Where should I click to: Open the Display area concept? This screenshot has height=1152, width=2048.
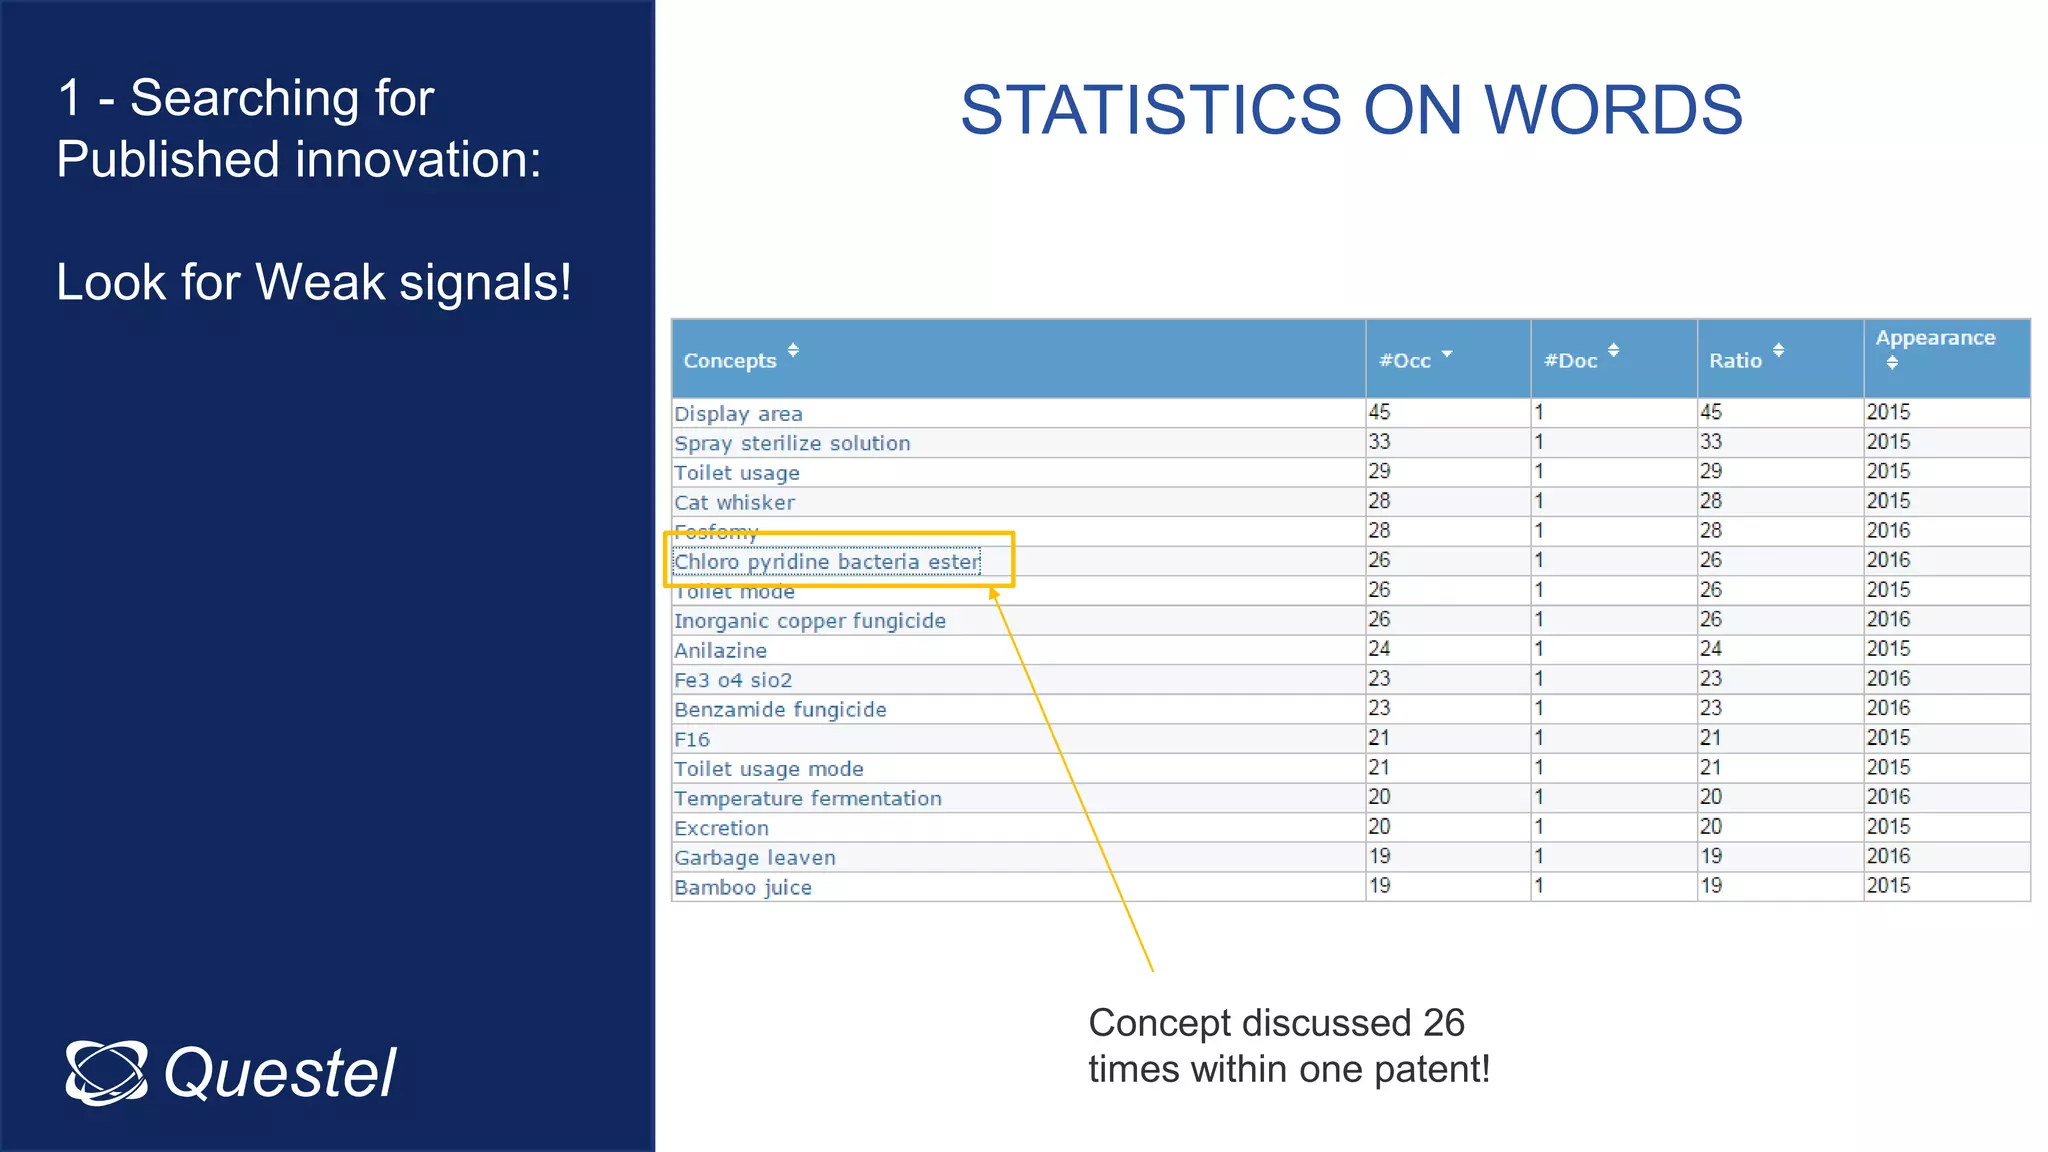pyautogui.click(x=738, y=414)
